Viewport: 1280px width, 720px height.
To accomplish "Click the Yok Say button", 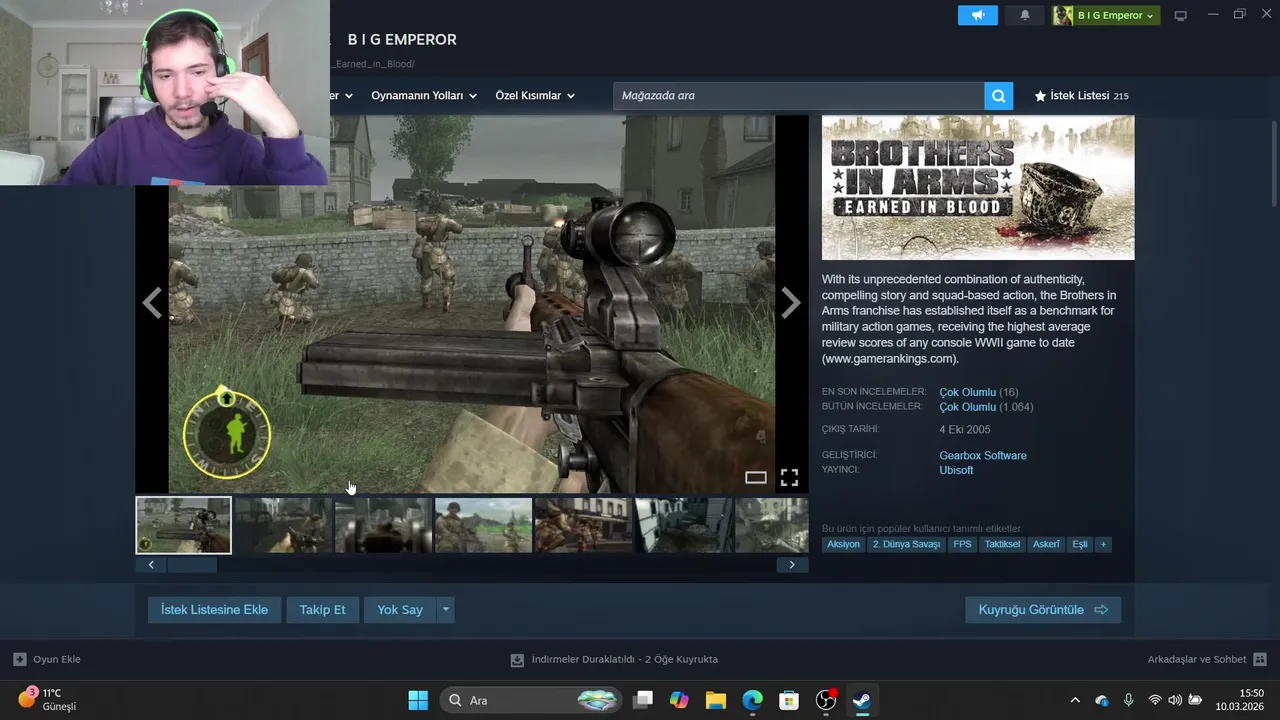I will [400, 610].
